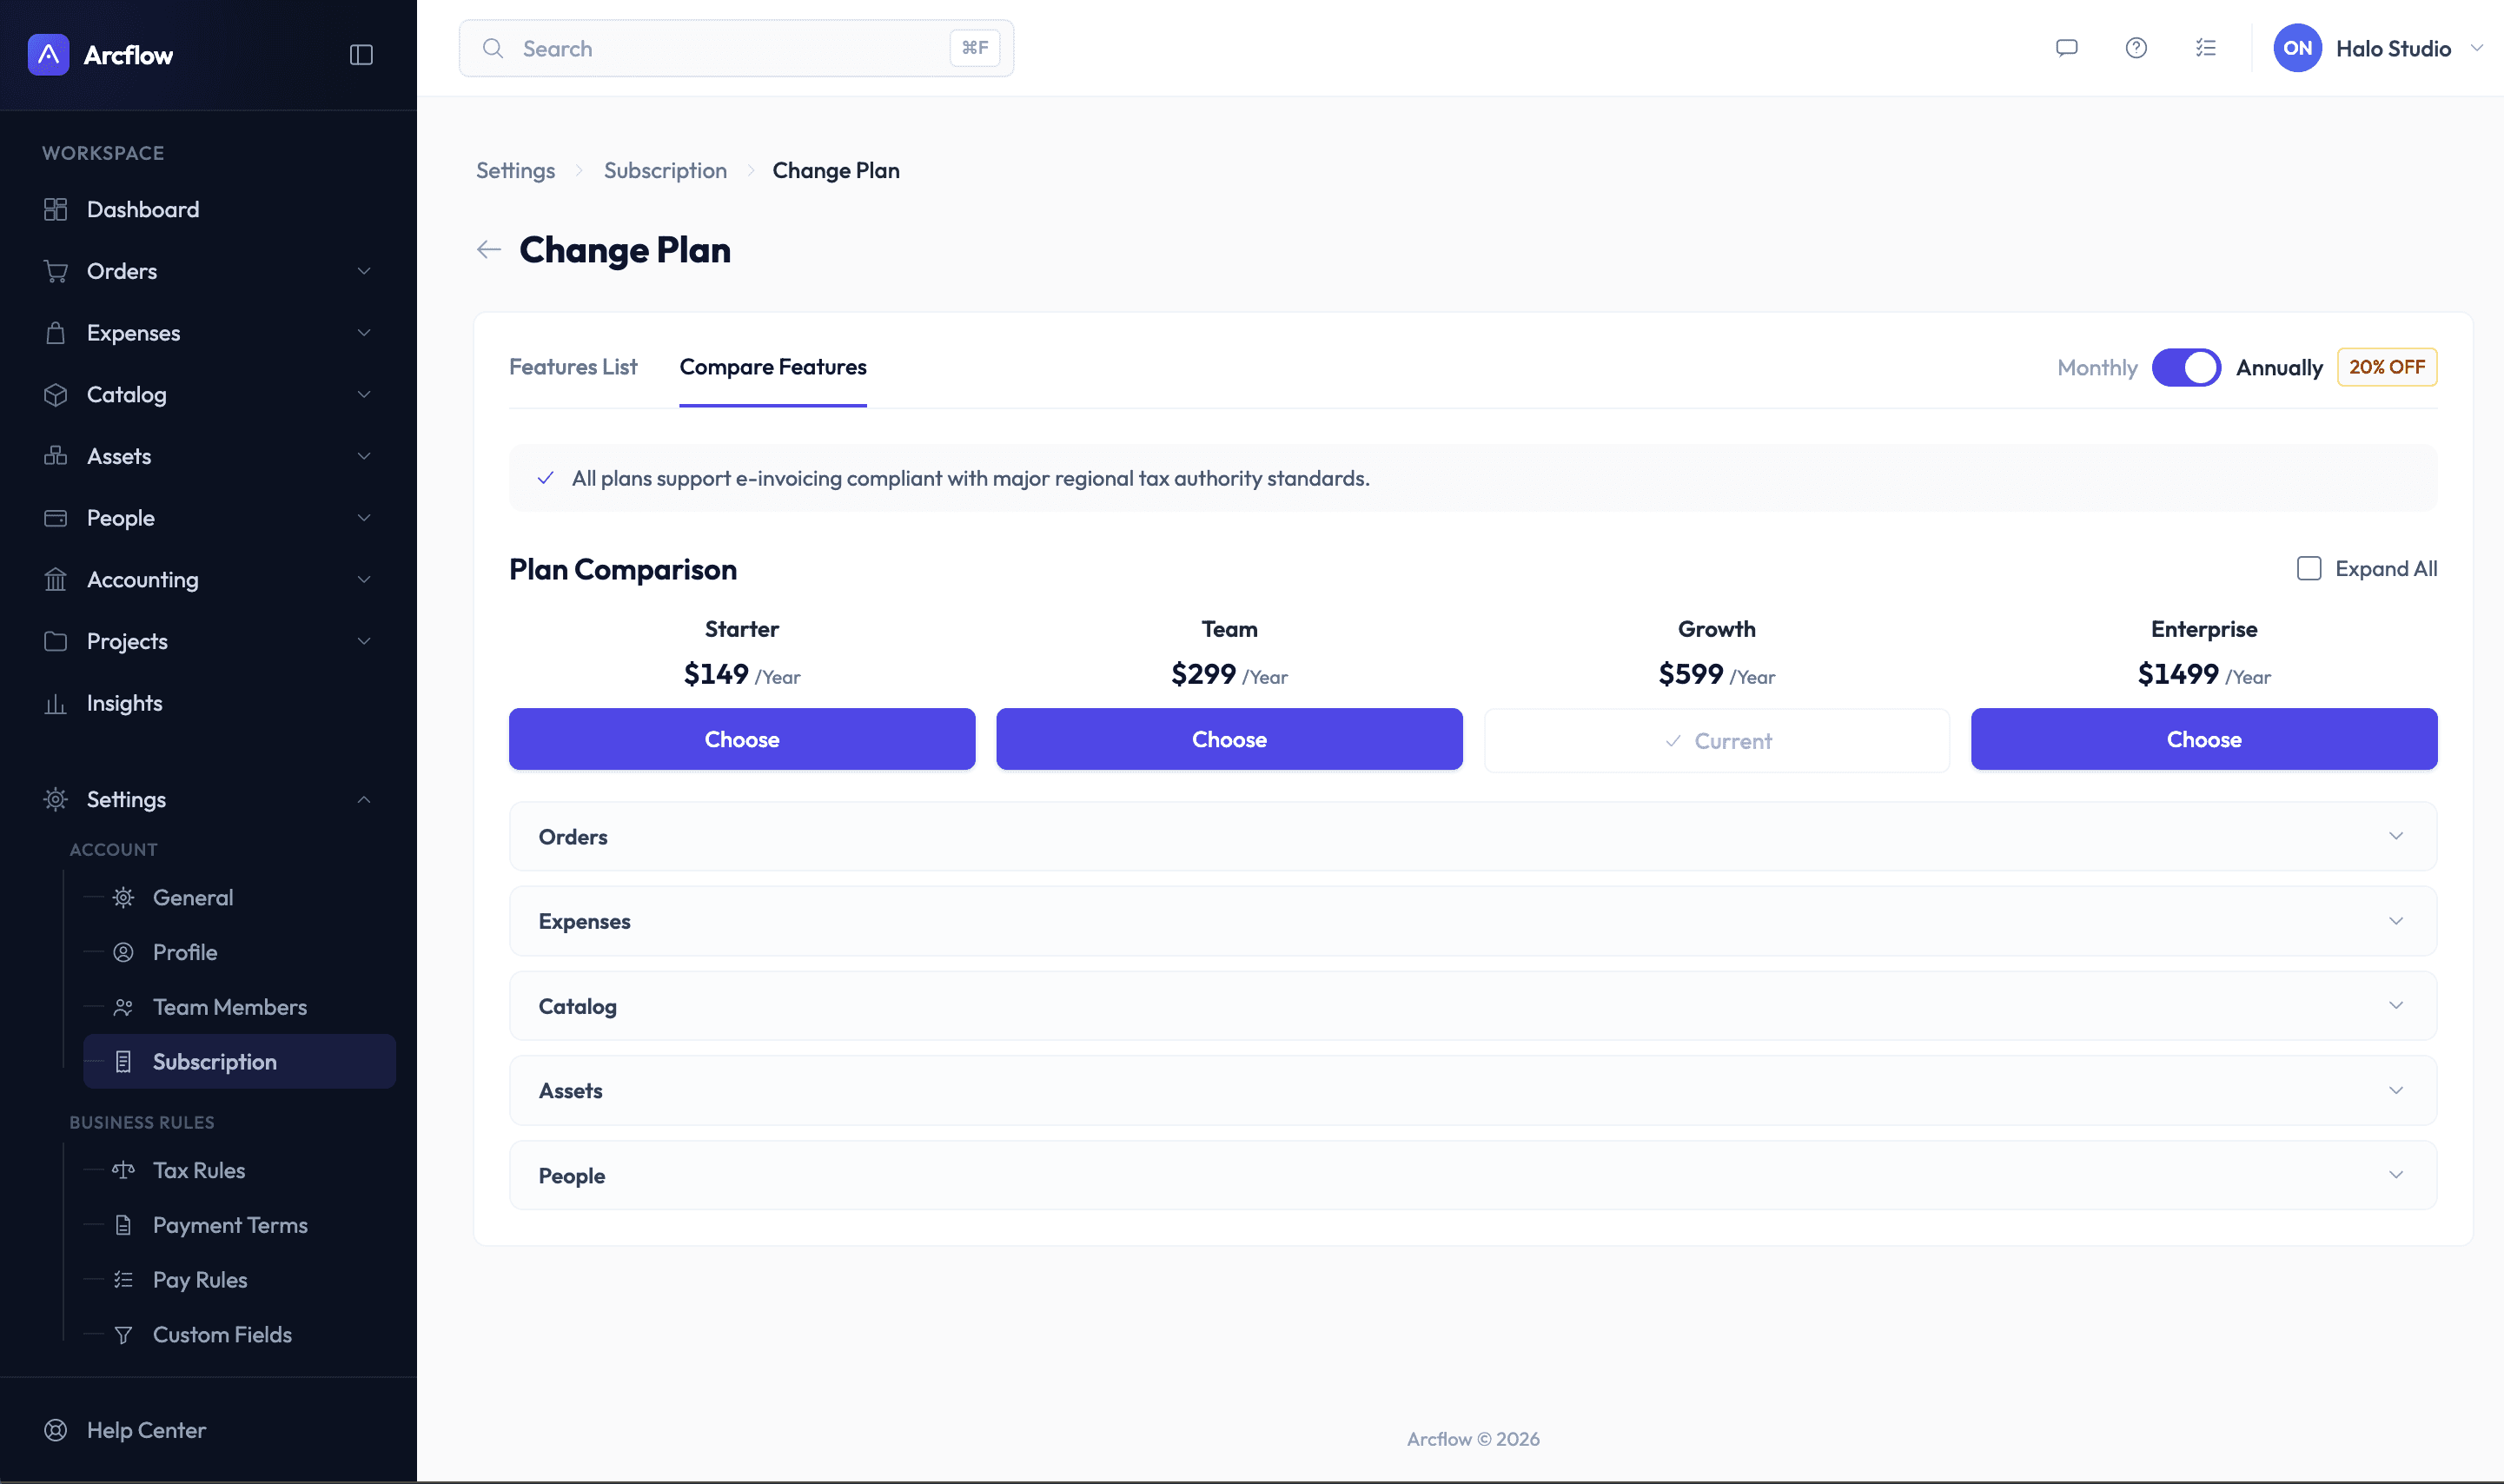Expand the Catalog sidebar menu chevron

(x=364, y=394)
